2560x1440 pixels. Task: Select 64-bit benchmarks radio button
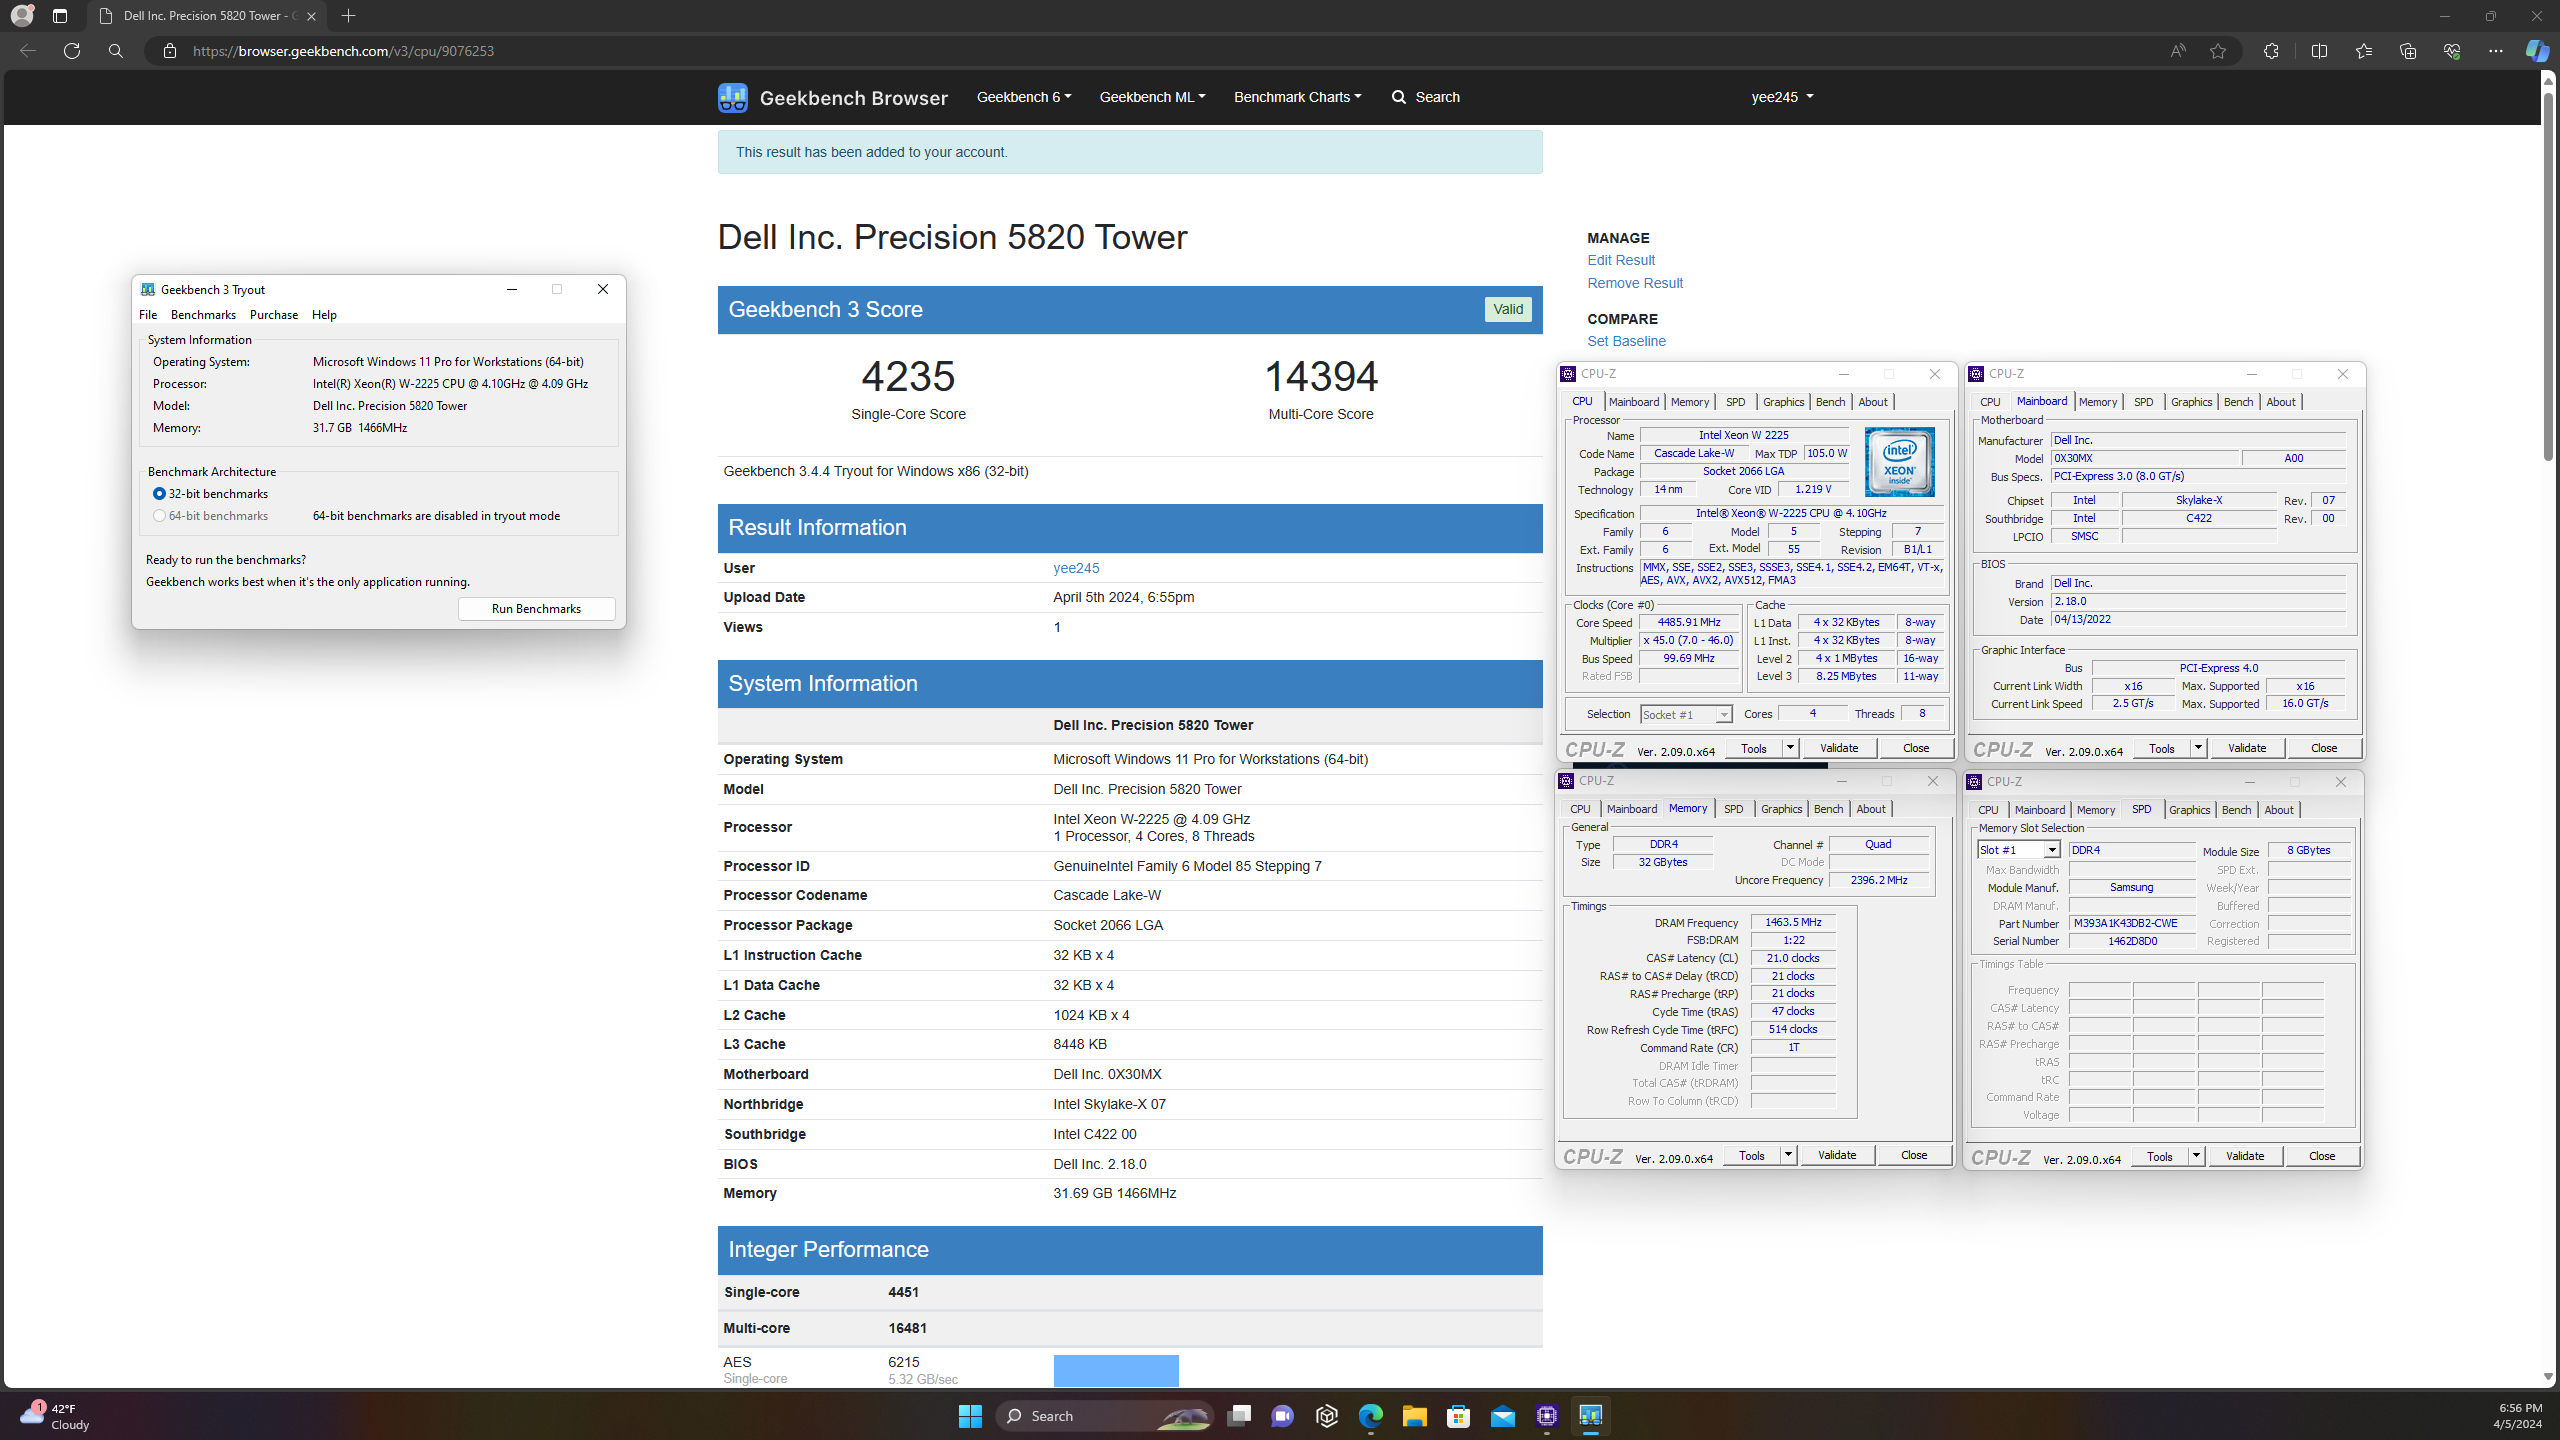point(159,516)
